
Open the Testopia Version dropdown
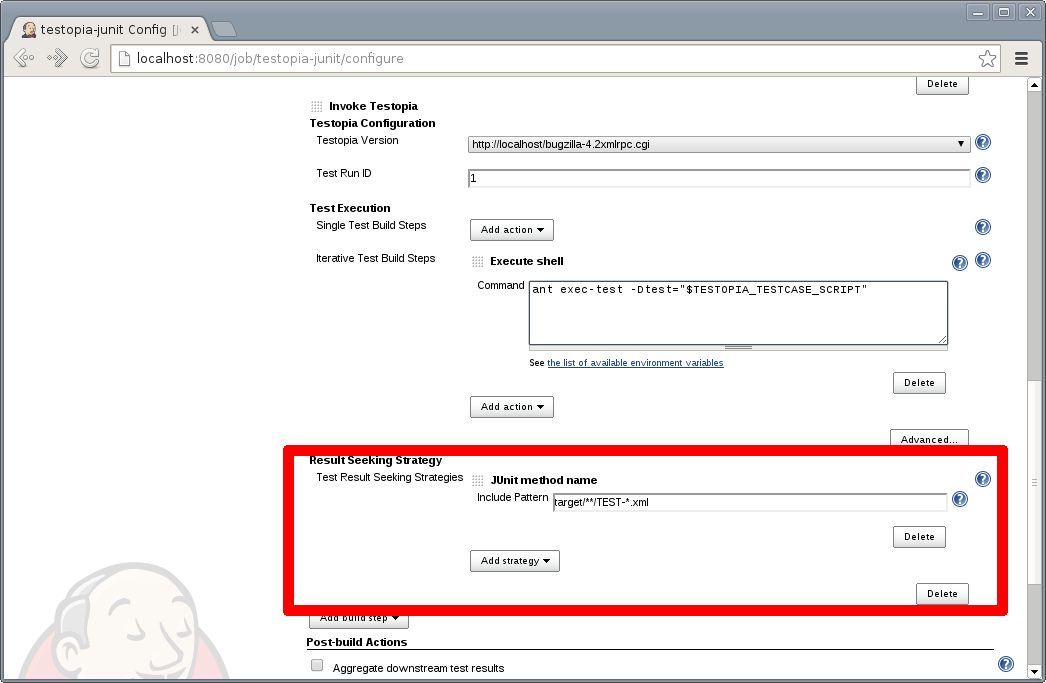[x=719, y=144]
